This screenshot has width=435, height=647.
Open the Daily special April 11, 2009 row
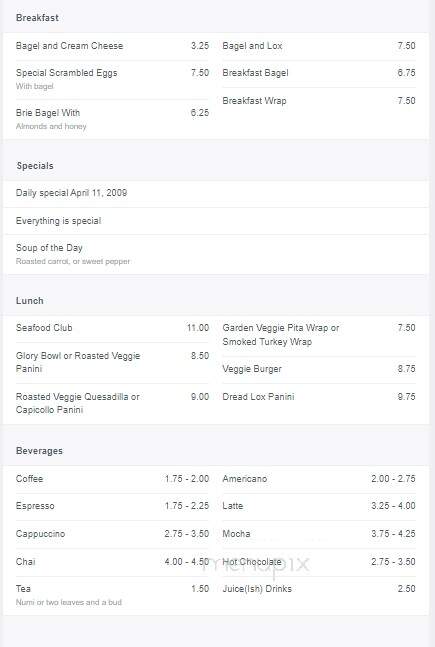tap(216, 193)
